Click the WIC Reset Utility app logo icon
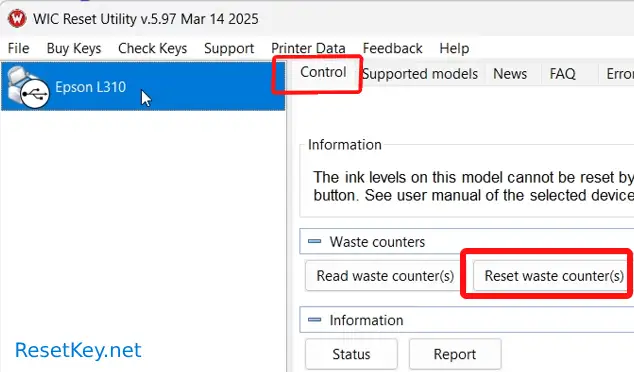Screen dimensions: 634x372 17,19
